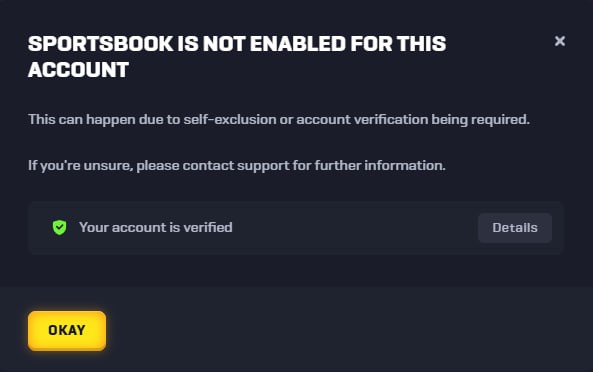The image size is (593, 372).
Task: Click the 'ACCOUNT' word on the heading's second line
Action: click(79, 70)
